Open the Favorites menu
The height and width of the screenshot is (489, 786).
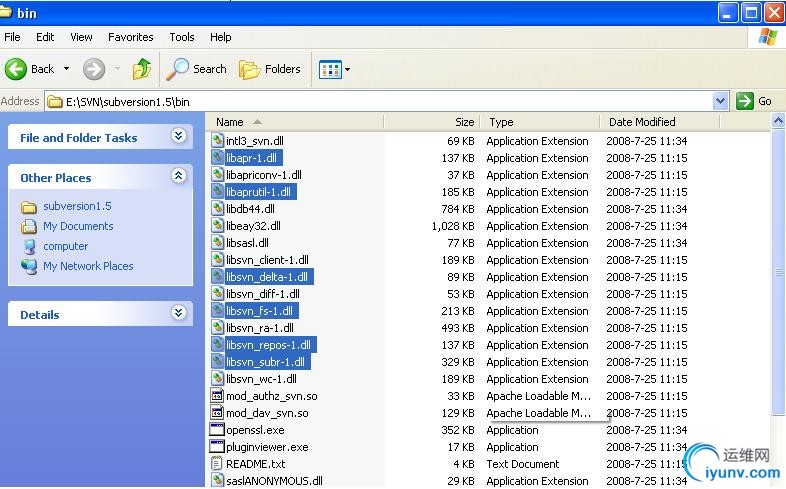130,37
